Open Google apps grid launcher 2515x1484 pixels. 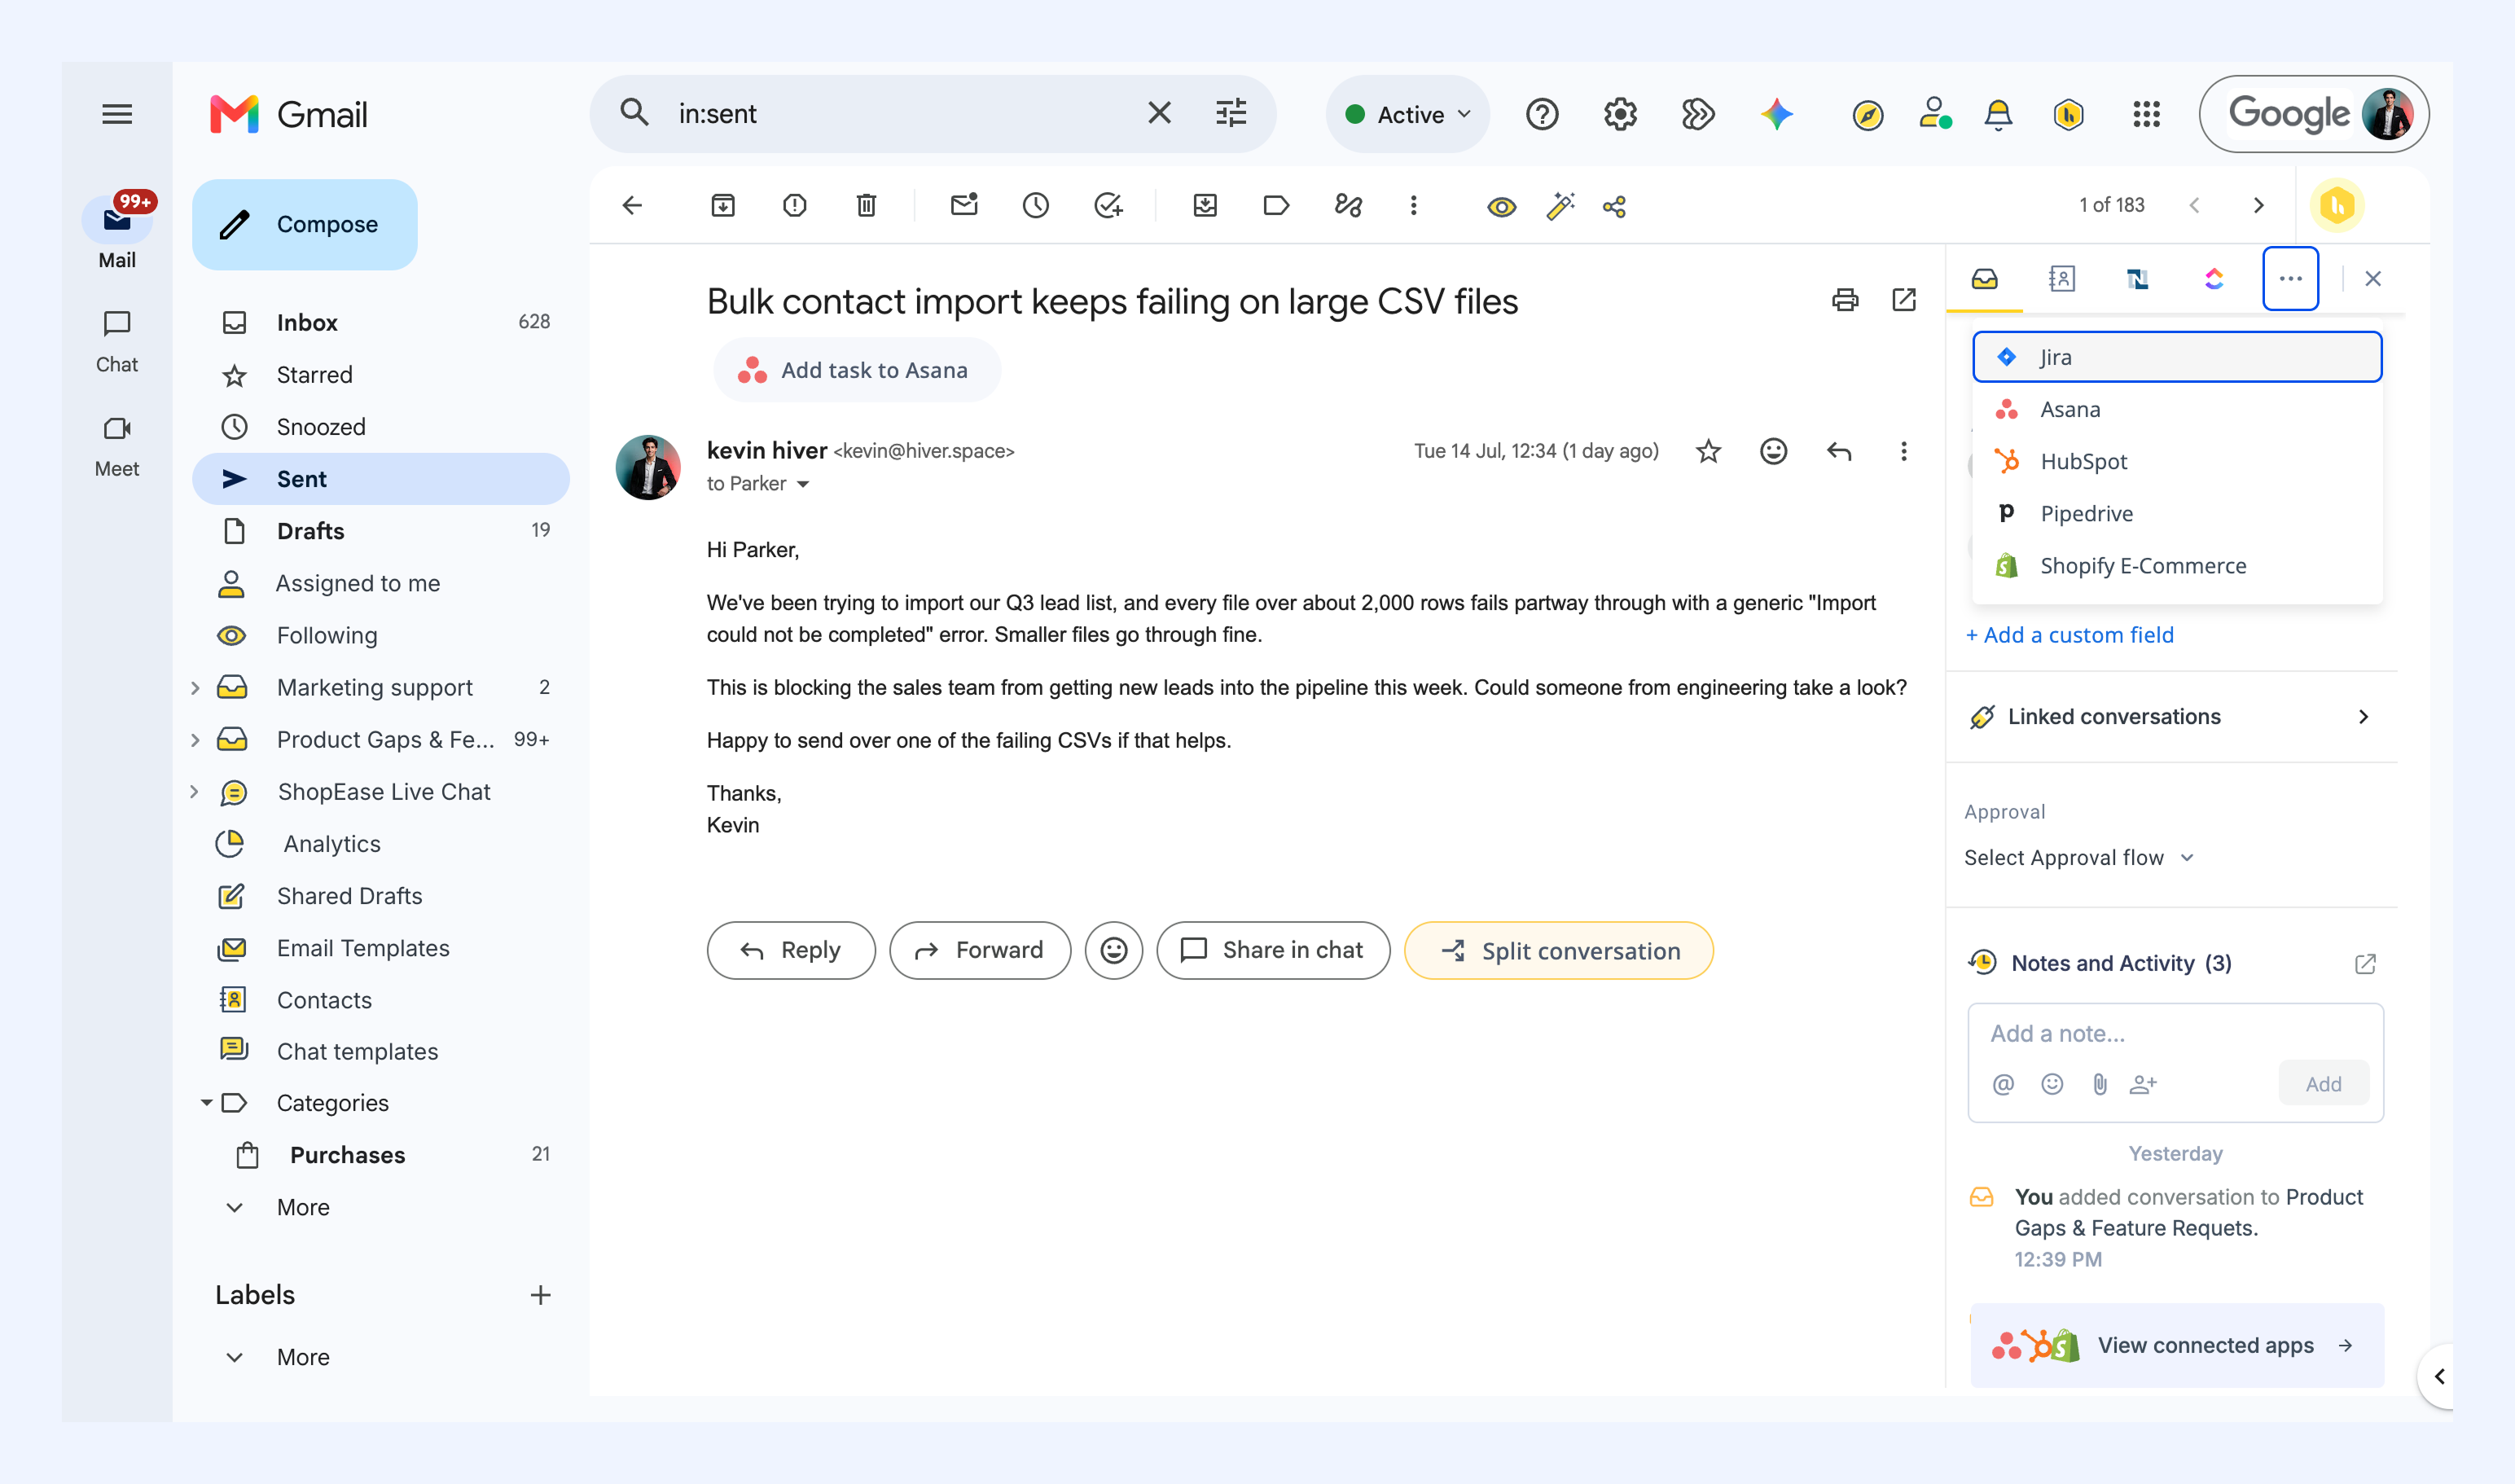coord(2146,115)
